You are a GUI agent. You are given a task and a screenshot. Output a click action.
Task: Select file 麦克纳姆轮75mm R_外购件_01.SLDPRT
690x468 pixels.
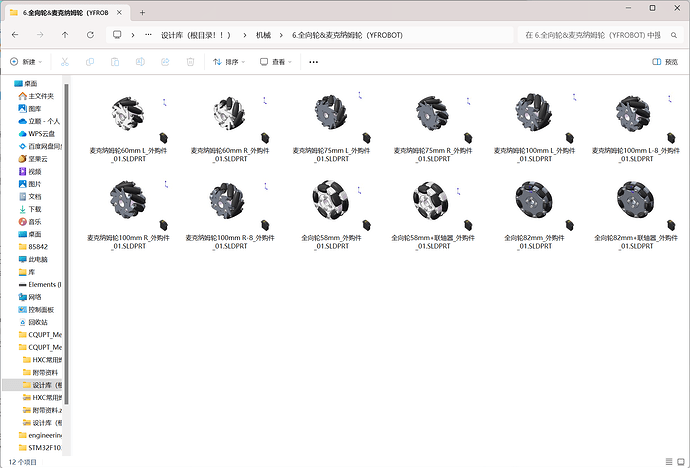433,128
